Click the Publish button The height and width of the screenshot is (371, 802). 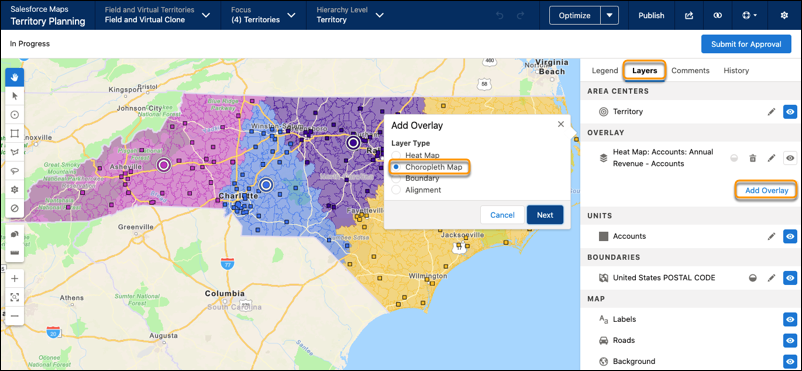(x=651, y=15)
